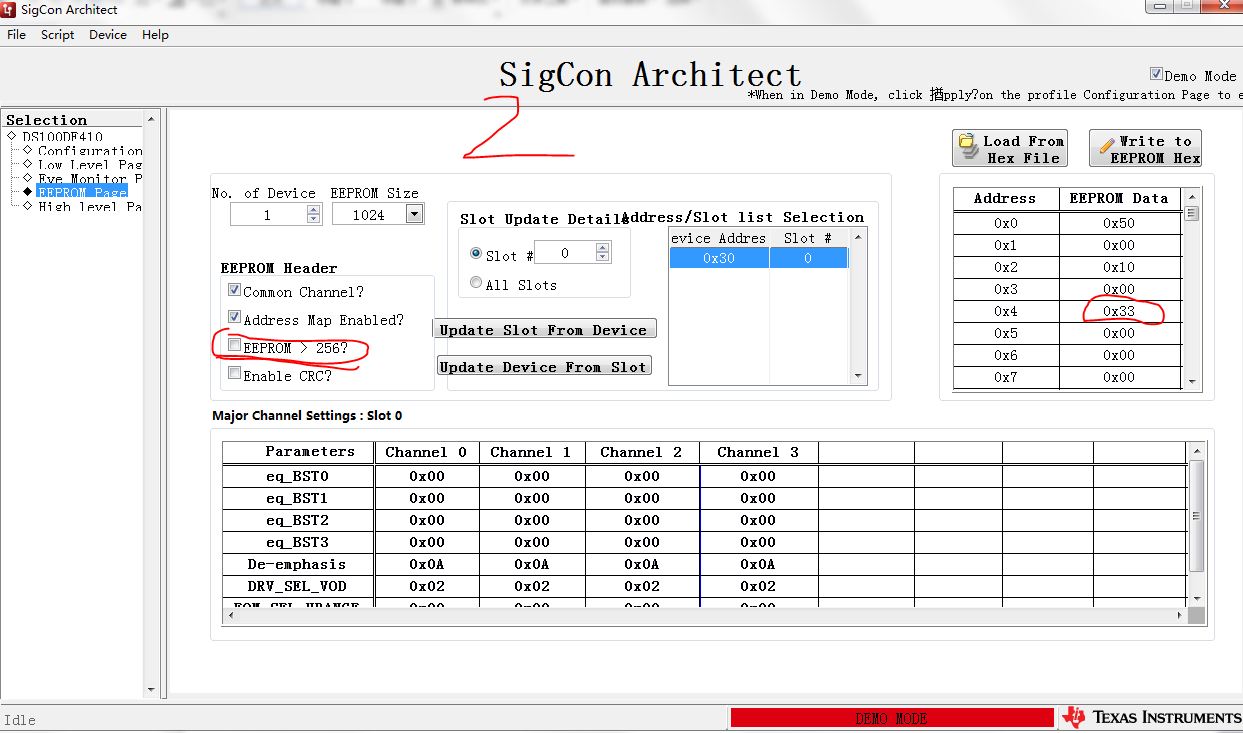
Task: Click the Update Device From Slot button
Action: click(544, 365)
